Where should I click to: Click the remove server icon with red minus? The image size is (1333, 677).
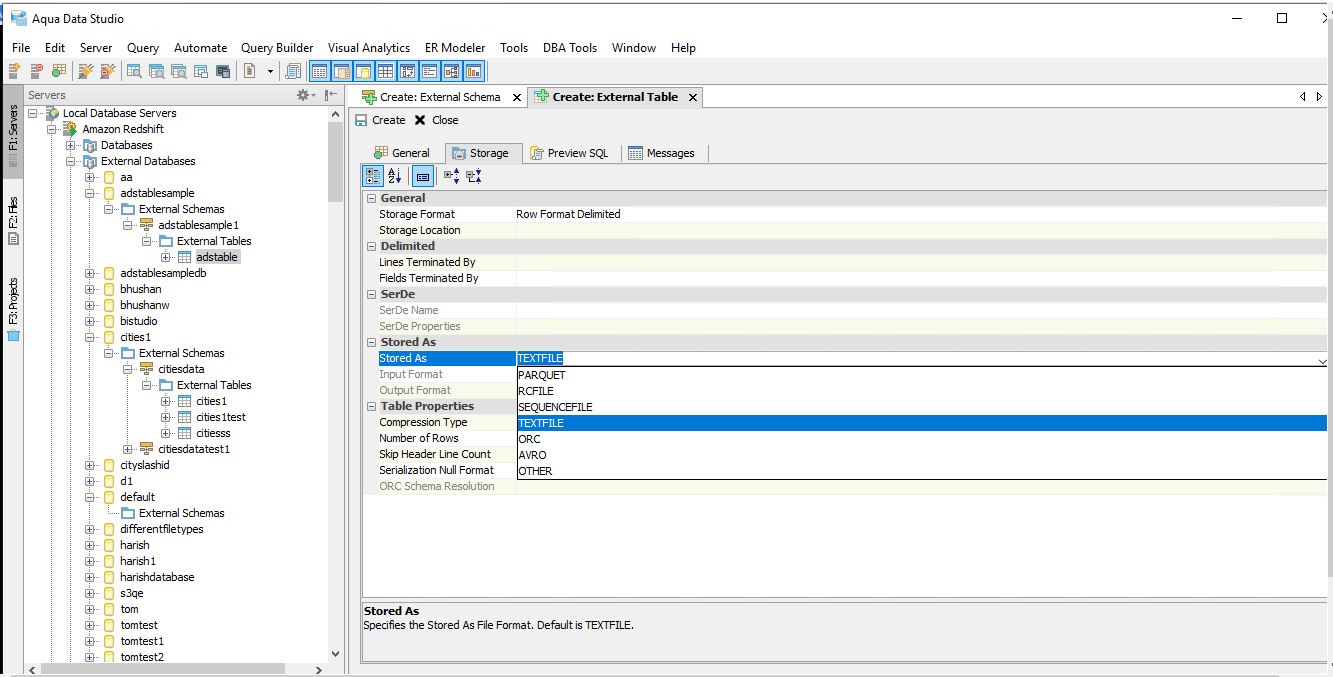(37, 71)
